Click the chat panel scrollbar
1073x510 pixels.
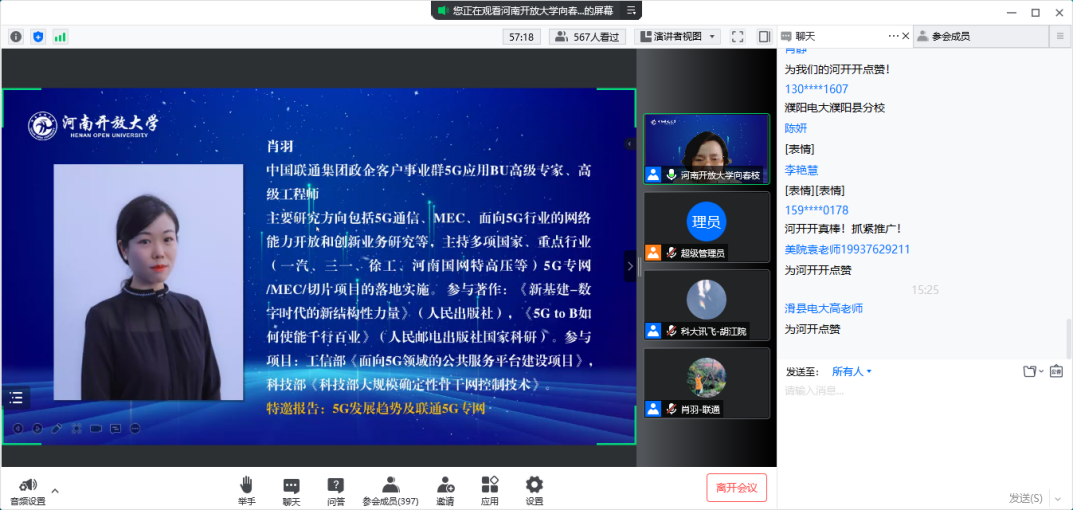click(1069, 337)
